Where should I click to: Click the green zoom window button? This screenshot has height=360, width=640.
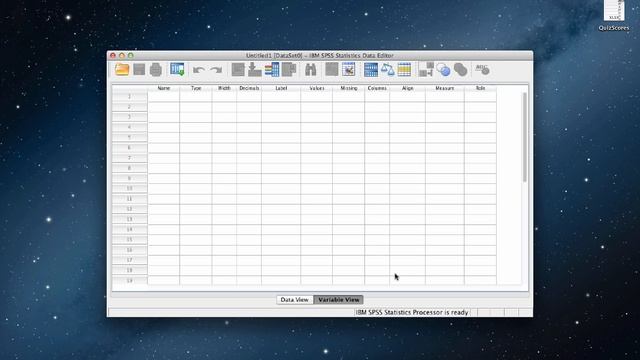[x=131, y=56]
